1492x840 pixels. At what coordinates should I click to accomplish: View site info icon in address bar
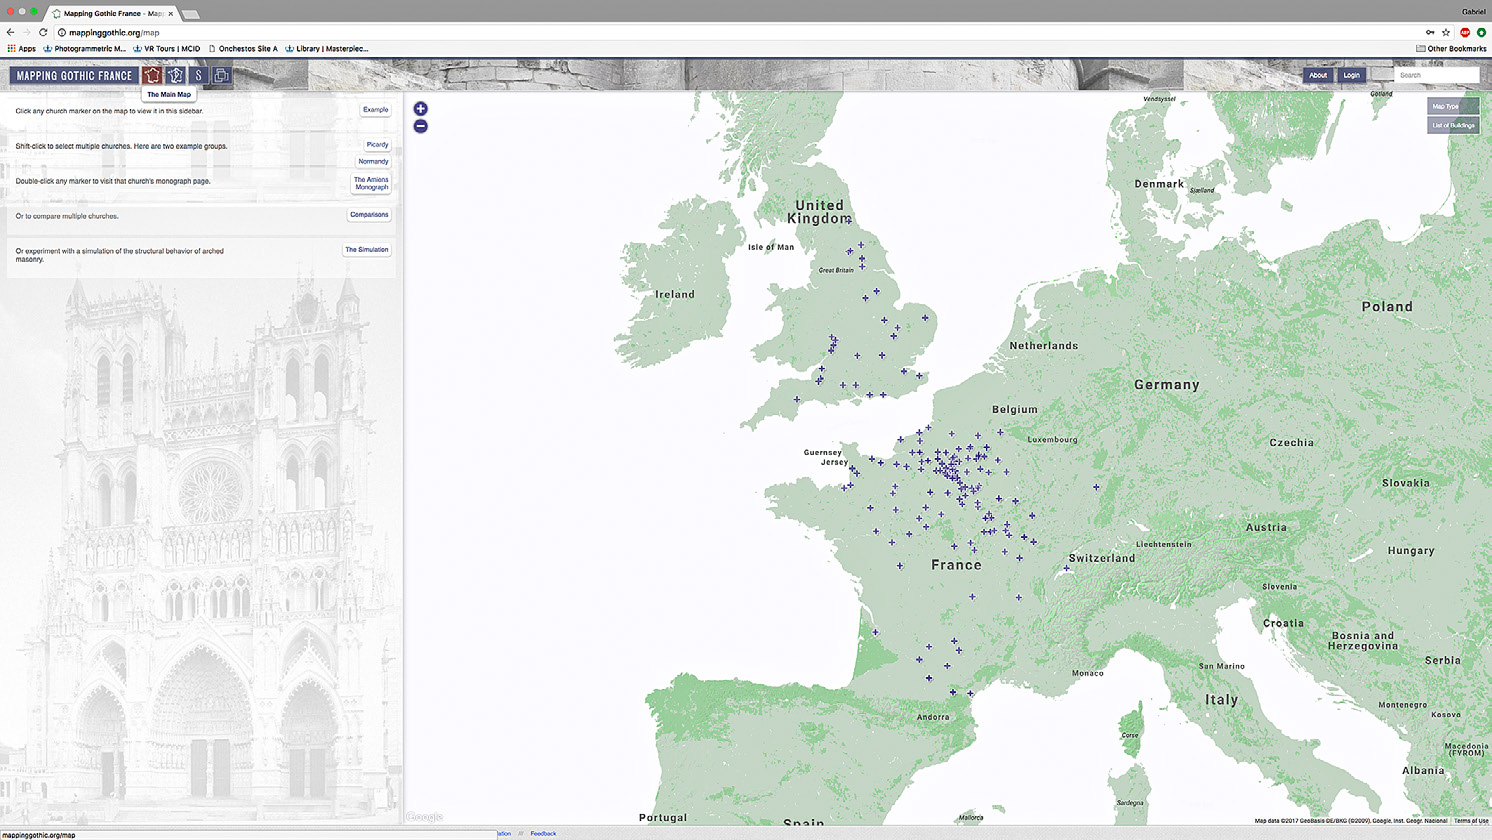click(x=62, y=32)
